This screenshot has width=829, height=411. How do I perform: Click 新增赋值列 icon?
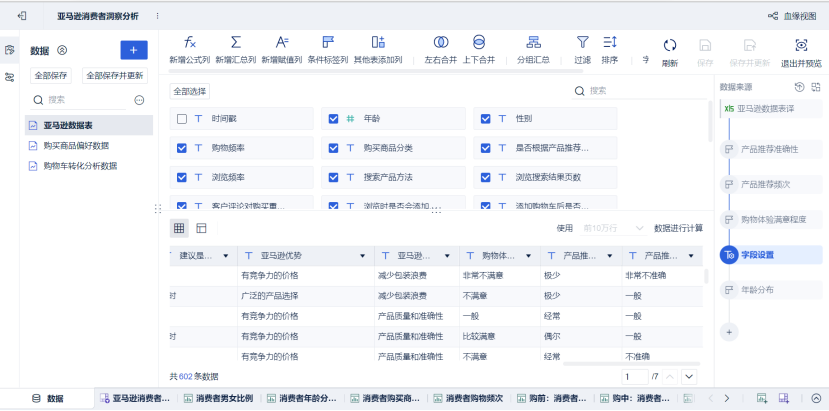(x=282, y=43)
